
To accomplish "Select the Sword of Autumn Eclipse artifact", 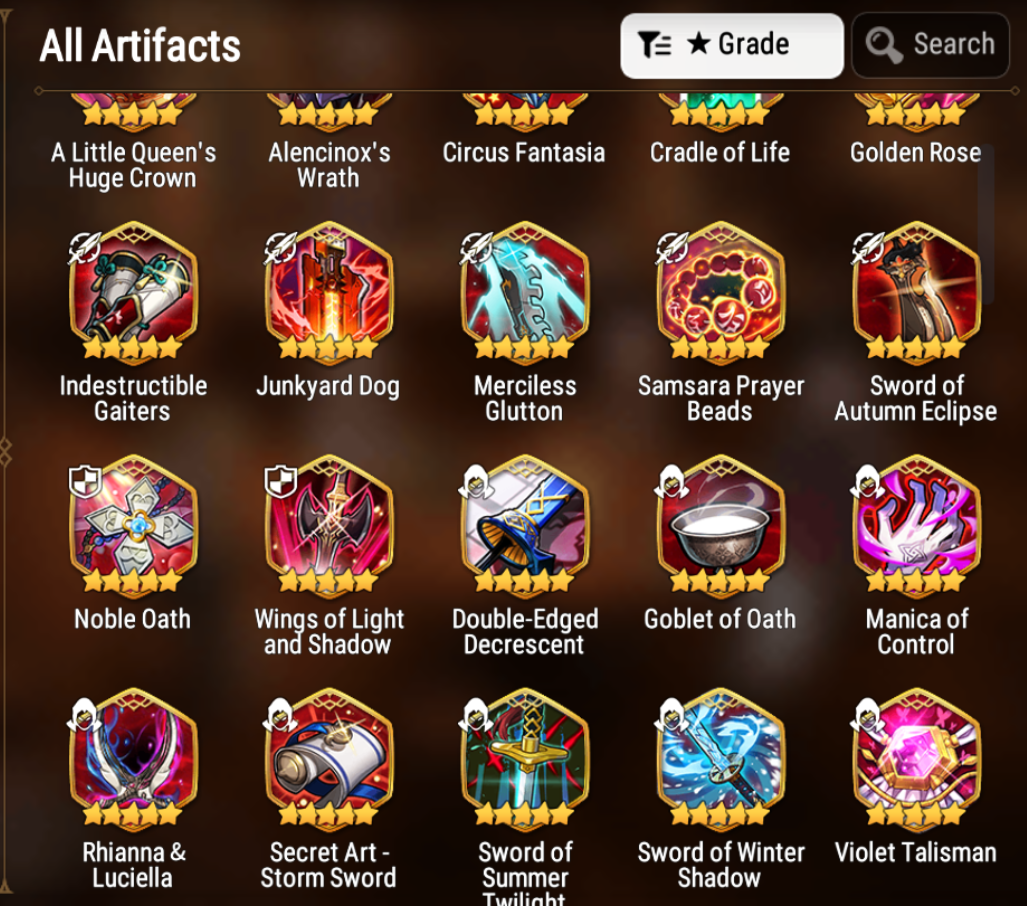I will (x=916, y=293).
